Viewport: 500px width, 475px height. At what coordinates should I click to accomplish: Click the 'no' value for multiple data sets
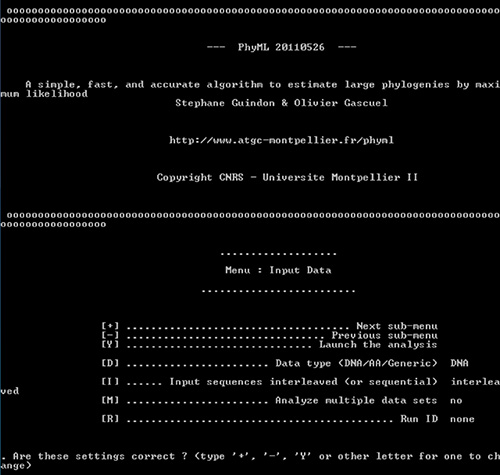[456, 401]
